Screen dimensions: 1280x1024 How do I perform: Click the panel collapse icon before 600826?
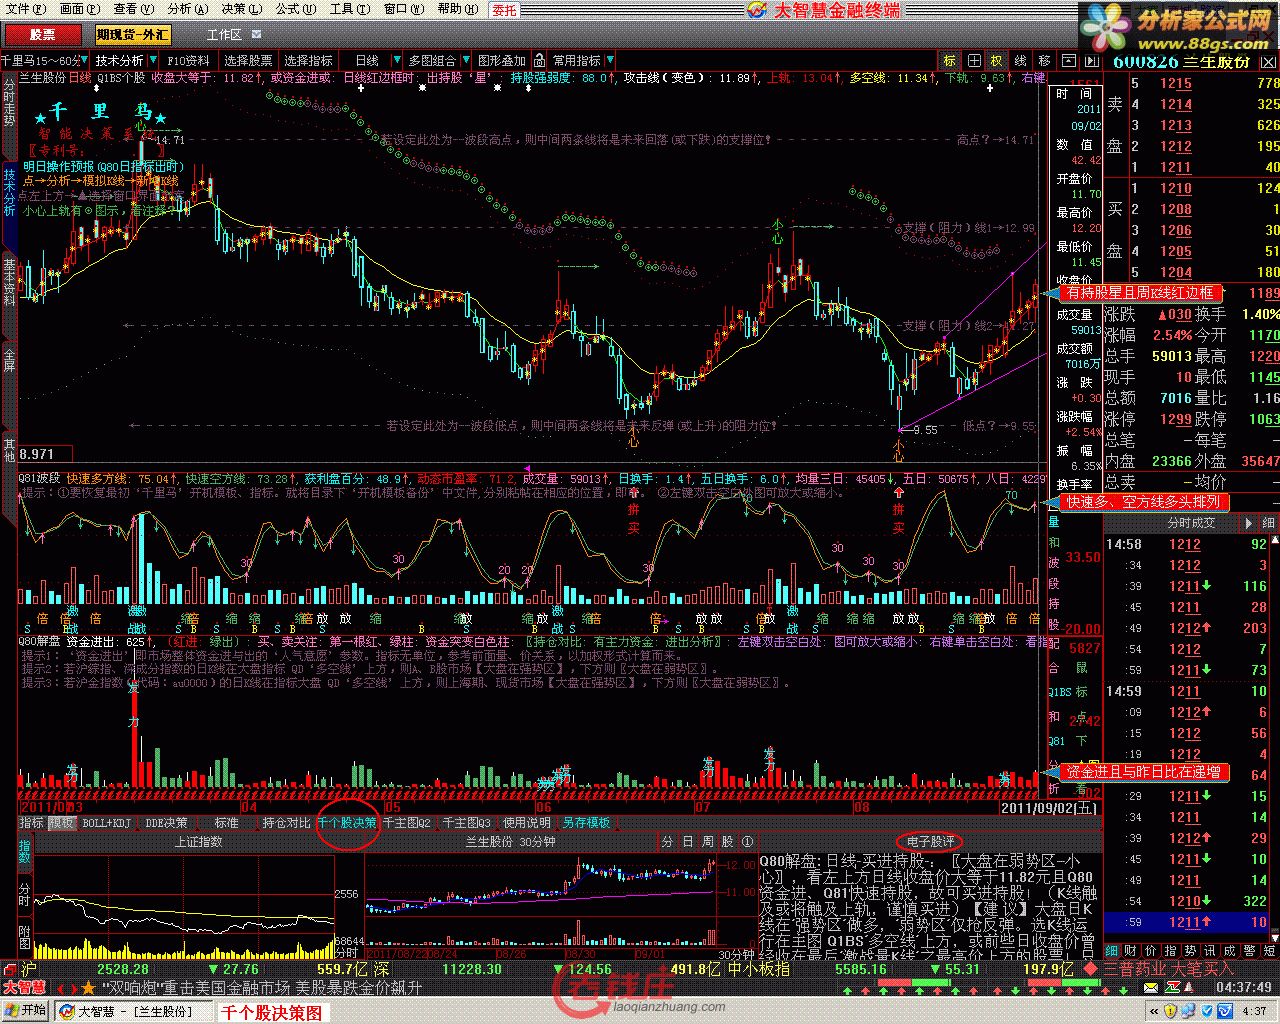point(1092,61)
